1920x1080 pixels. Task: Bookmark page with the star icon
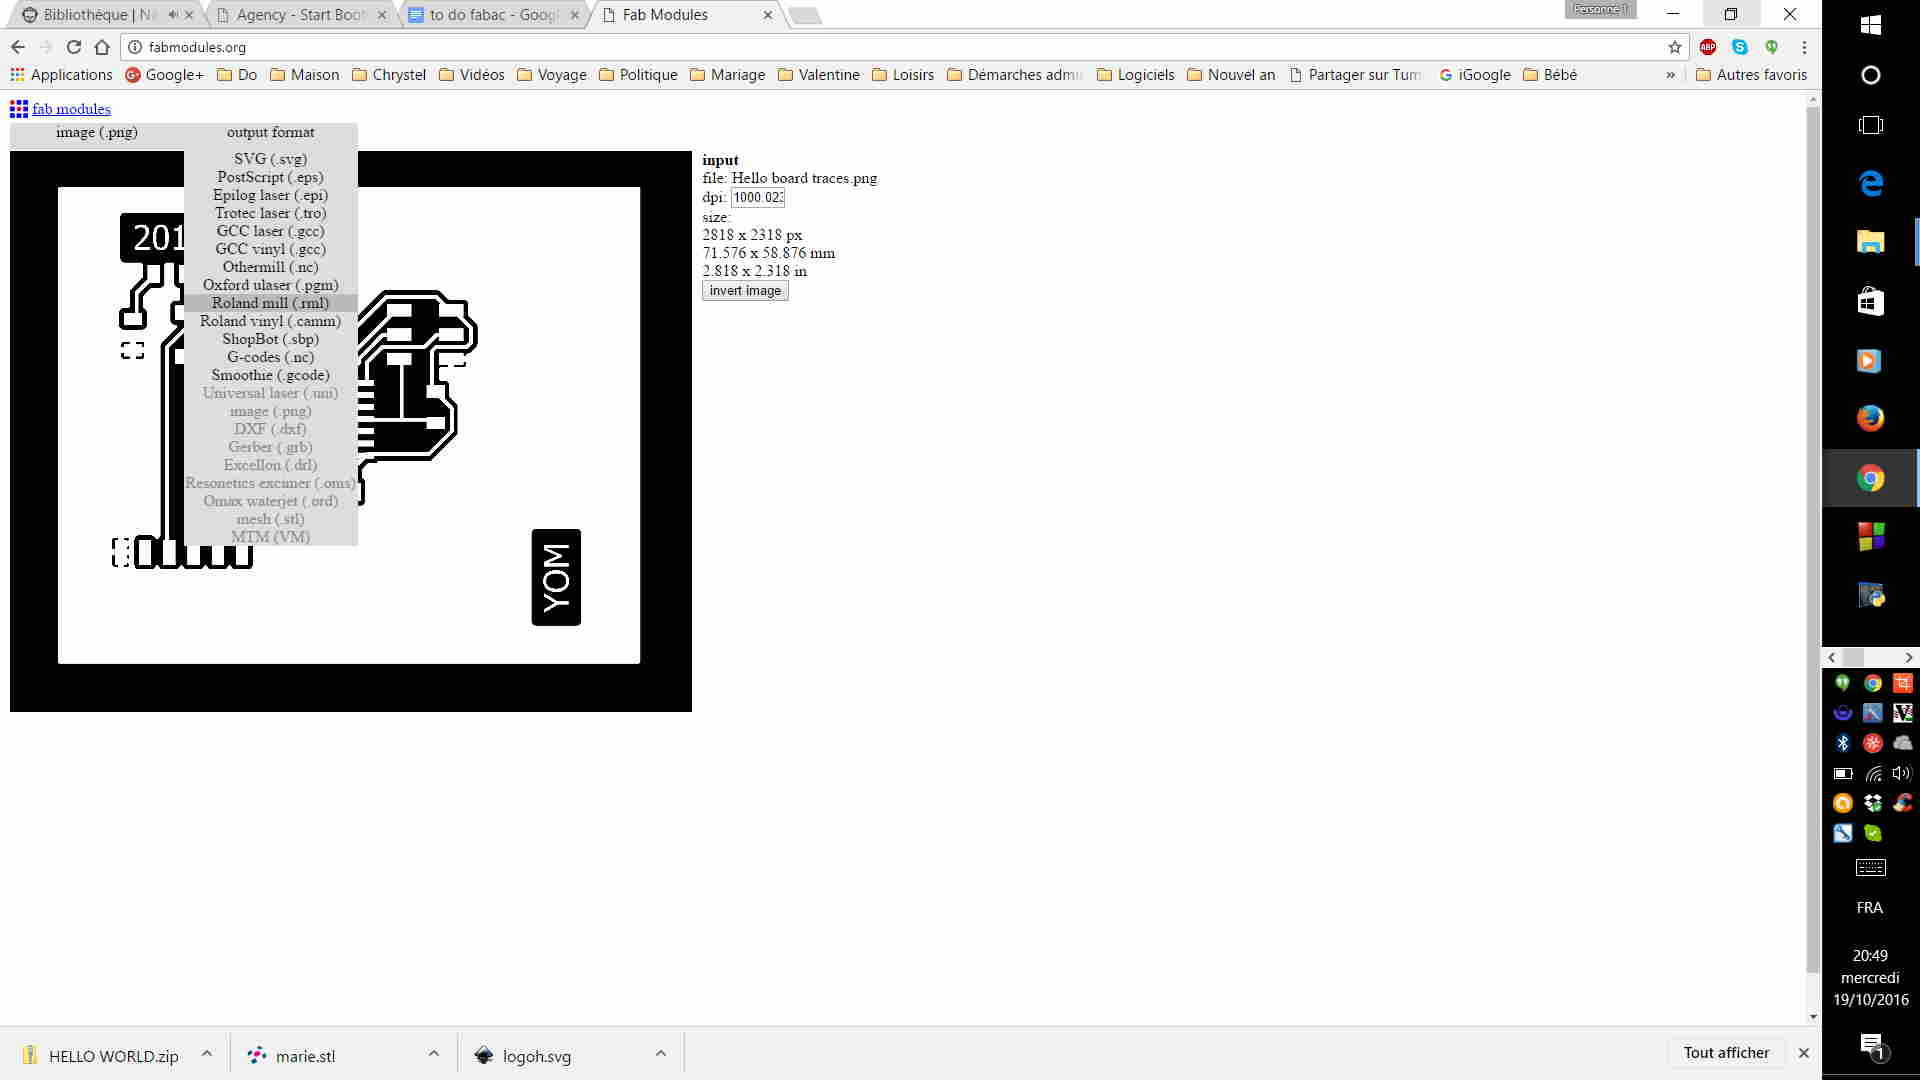pyautogui.click(x=1675, y=47)
